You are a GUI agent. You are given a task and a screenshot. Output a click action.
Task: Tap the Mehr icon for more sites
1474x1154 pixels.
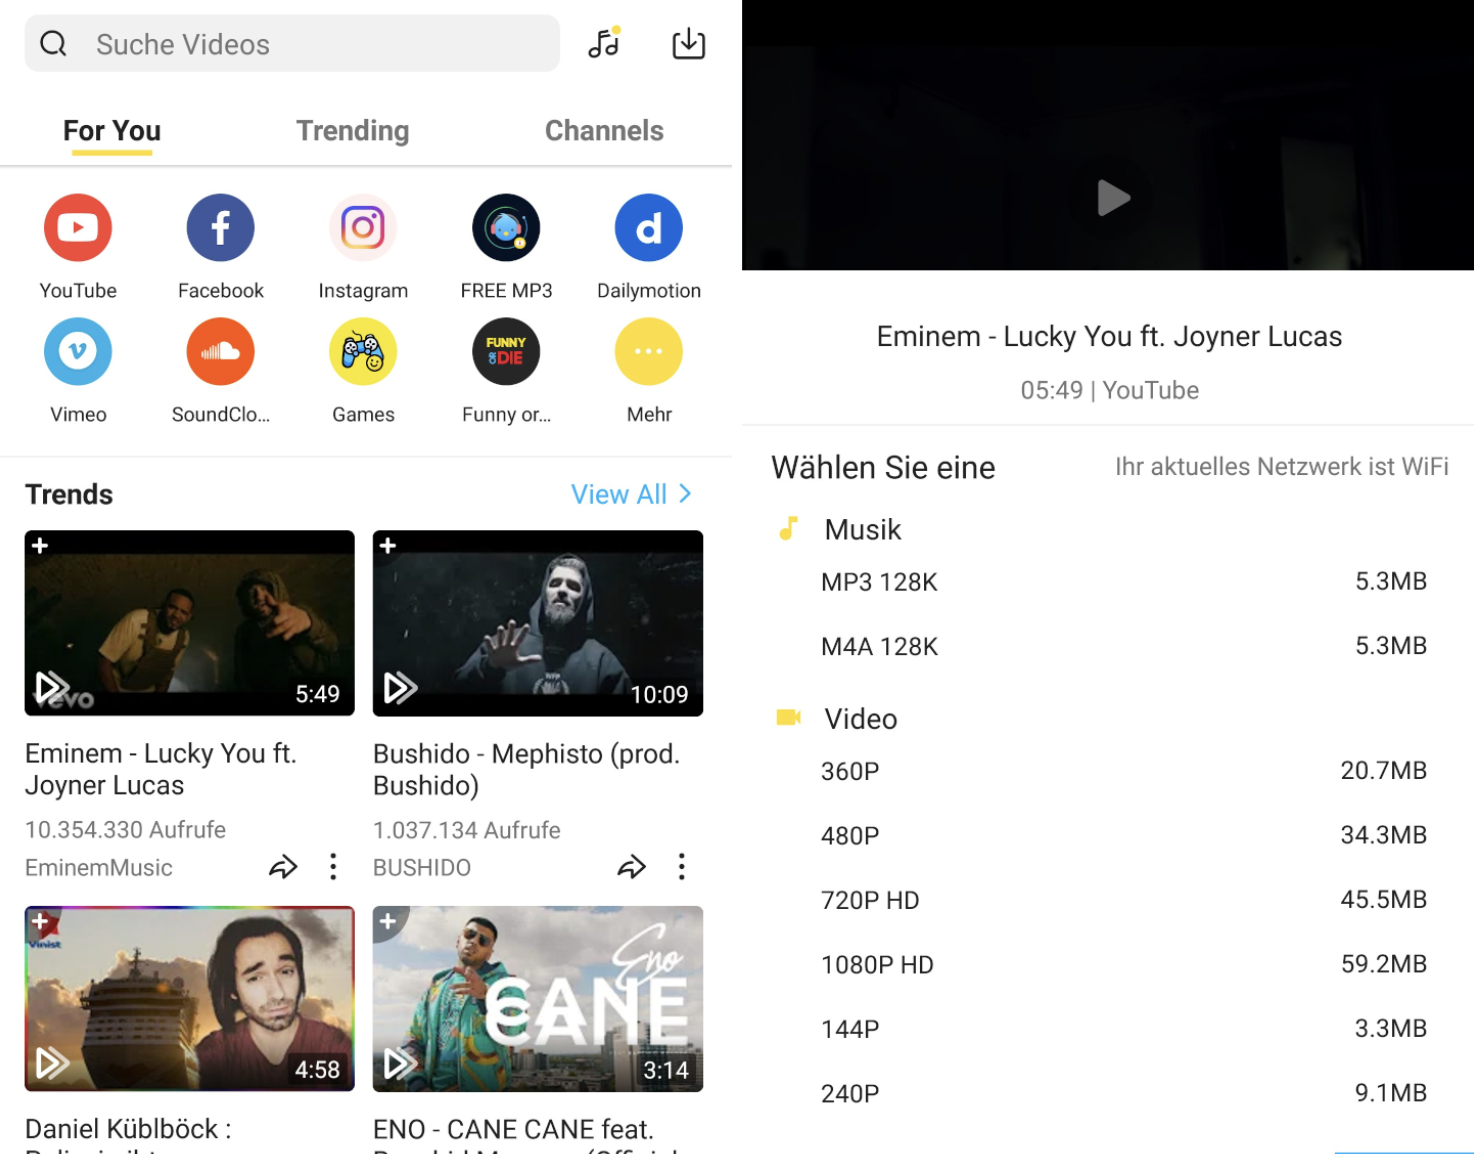[x=649, y=352]
